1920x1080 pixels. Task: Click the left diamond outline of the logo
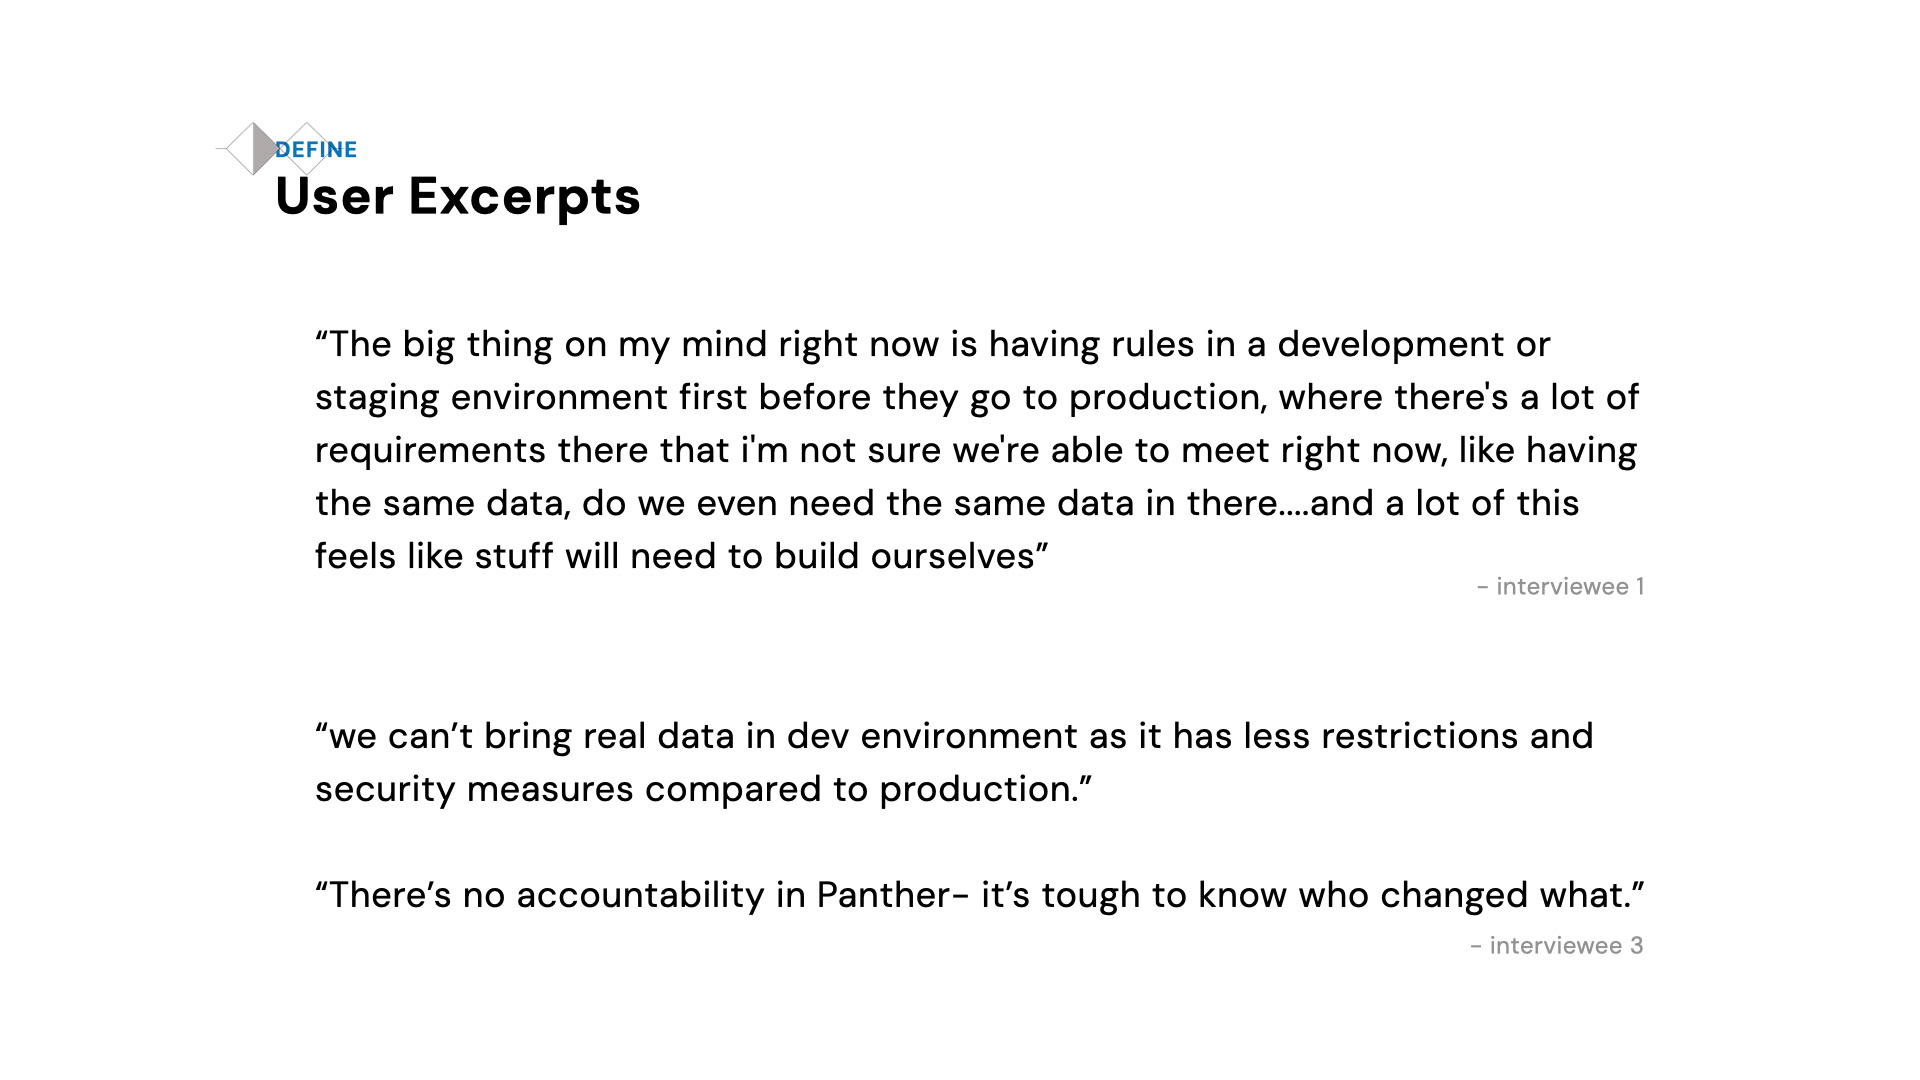click(238, 149)
